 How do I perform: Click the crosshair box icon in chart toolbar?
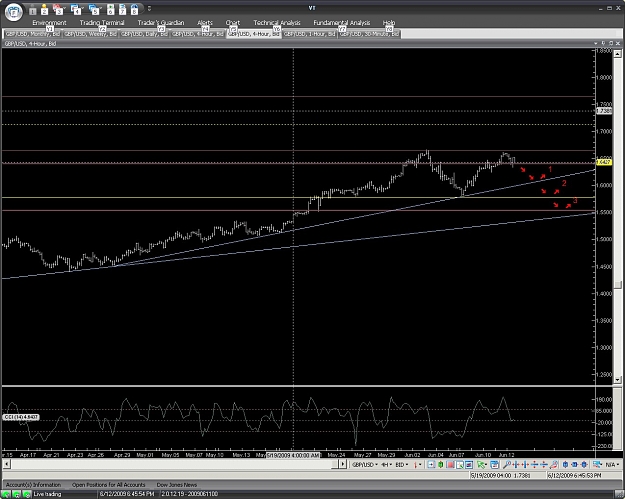coord(431,465)
